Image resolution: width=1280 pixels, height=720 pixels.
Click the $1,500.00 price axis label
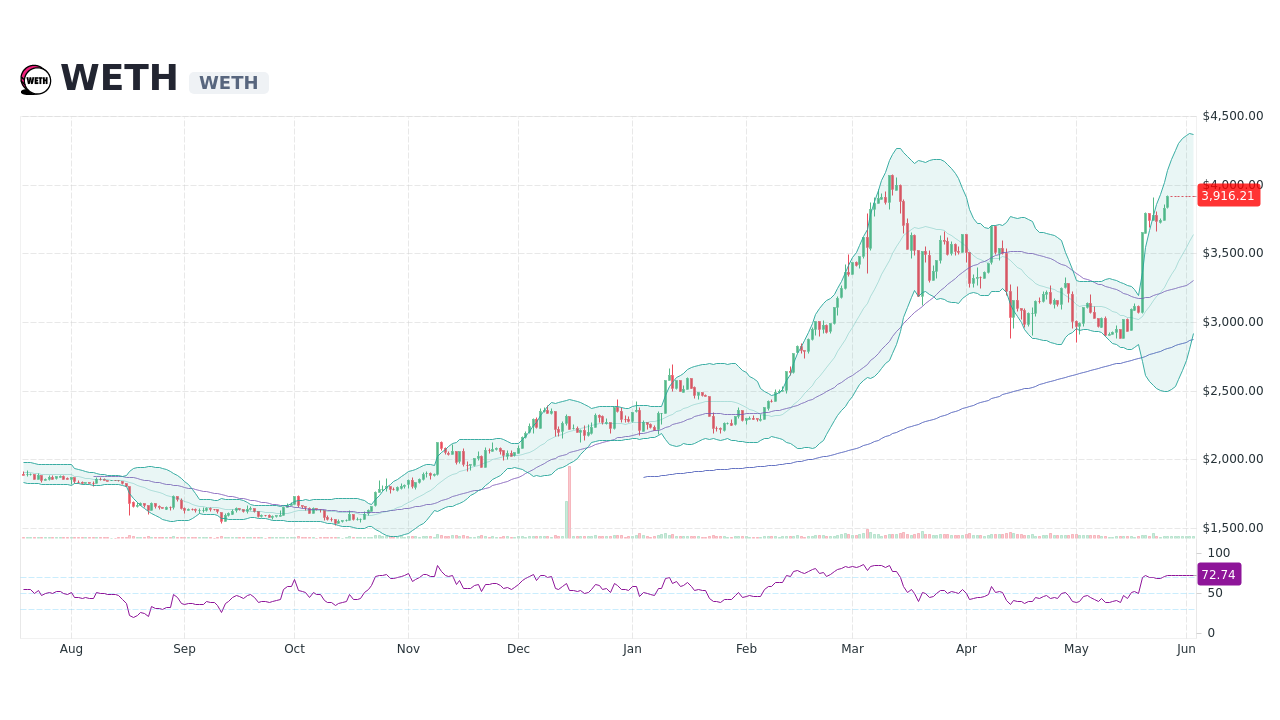tap(1233, 528)
